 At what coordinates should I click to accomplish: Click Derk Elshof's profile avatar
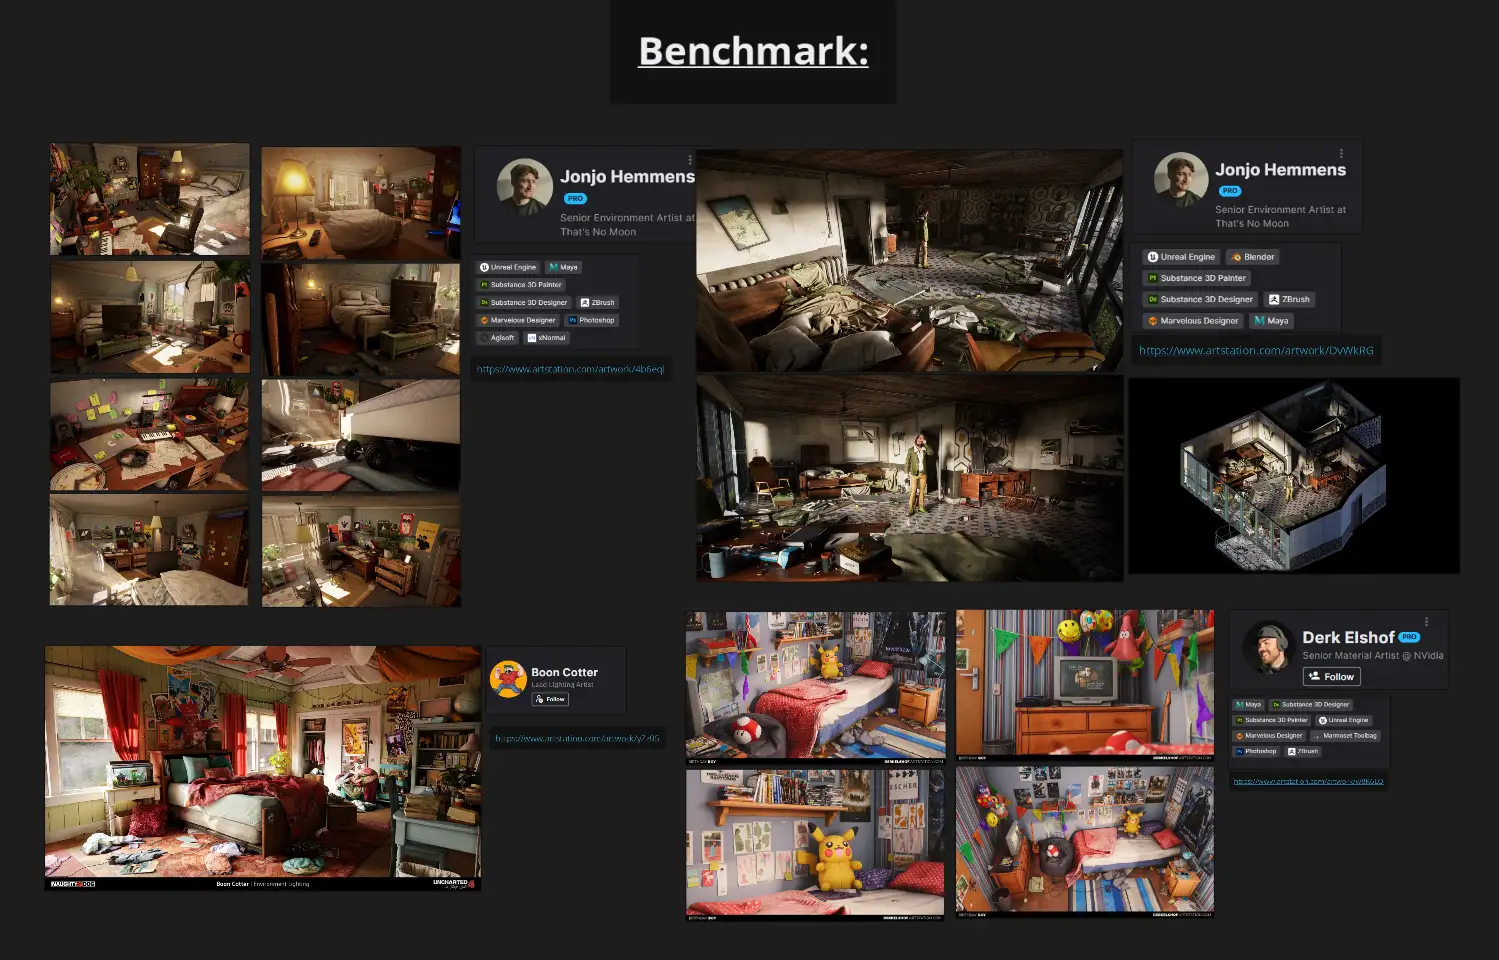coord(1268,648)
